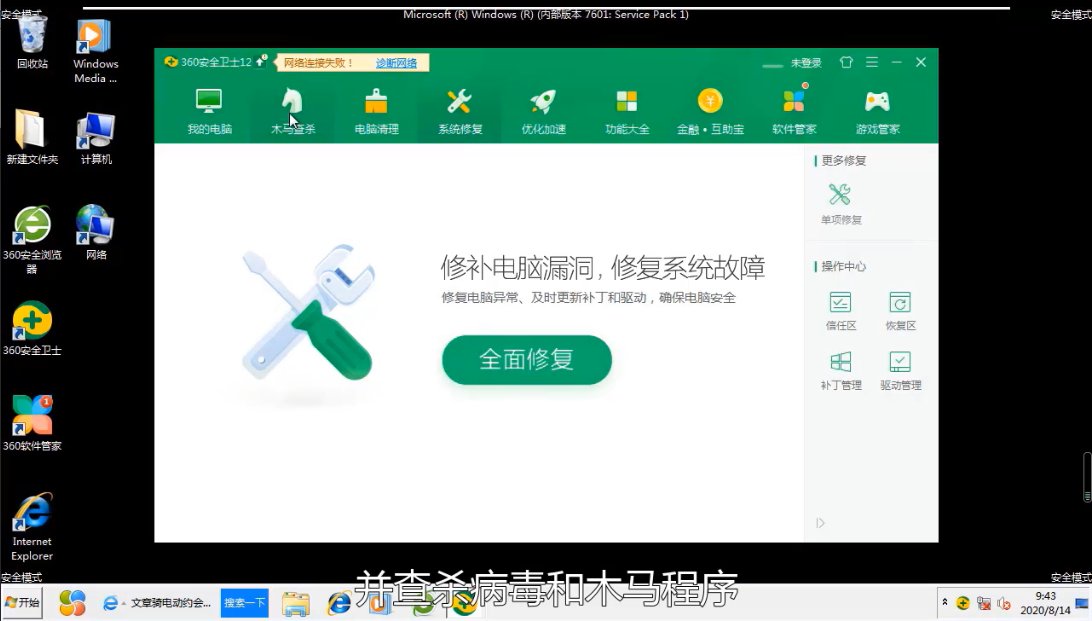
Task: Select the Internet Explorer desktop shortcut
Action: (x=32, y=527)
